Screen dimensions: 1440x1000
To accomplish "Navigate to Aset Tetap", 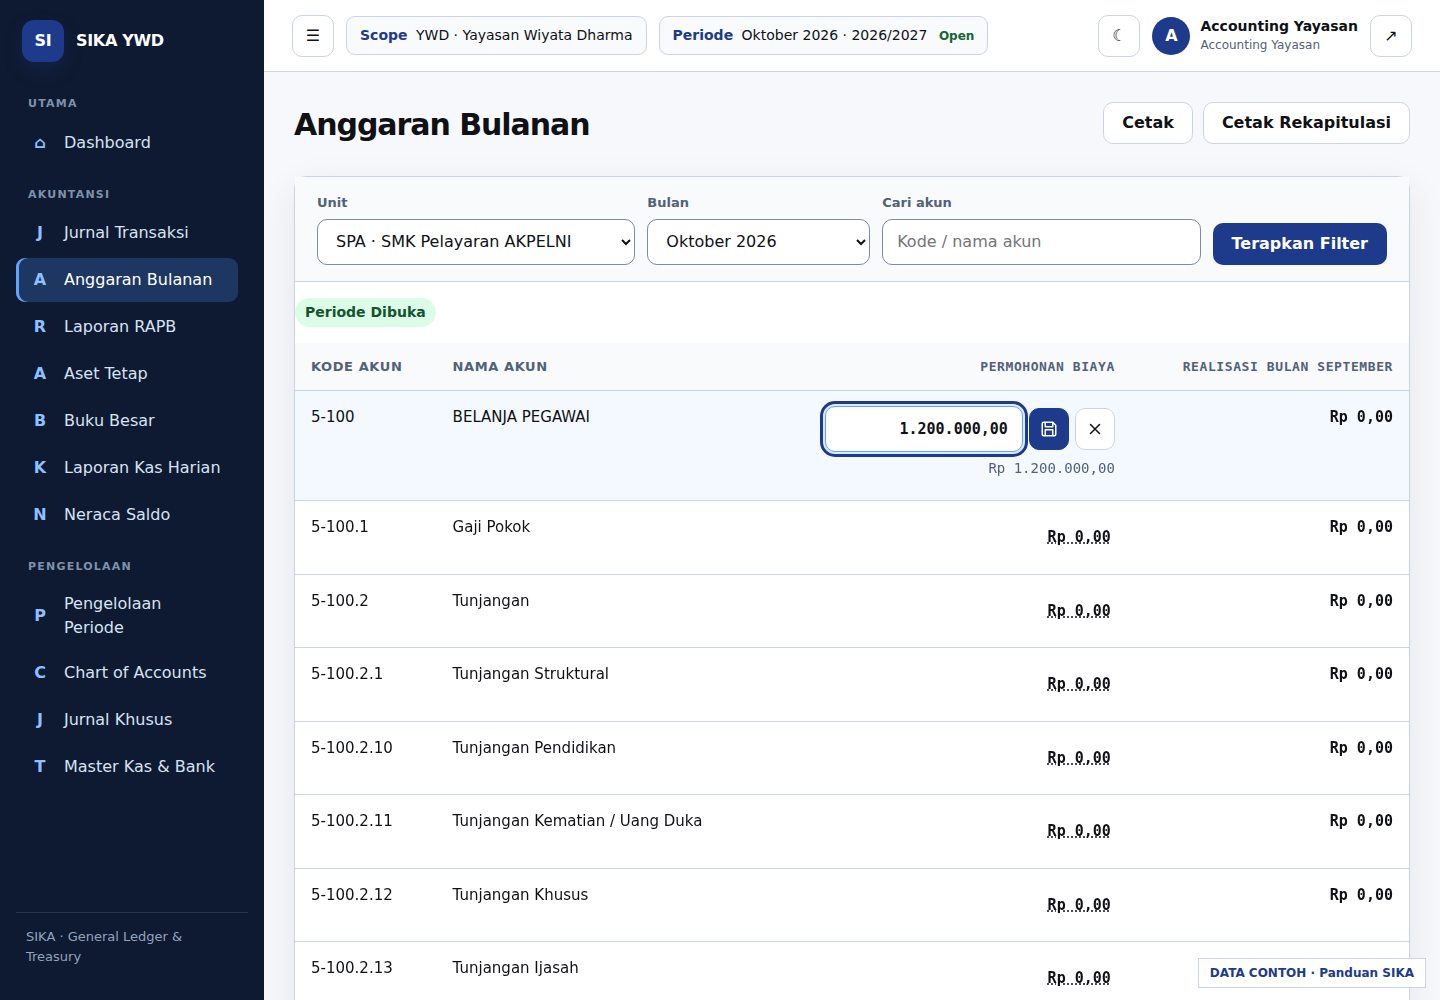I will pos(127,374).
